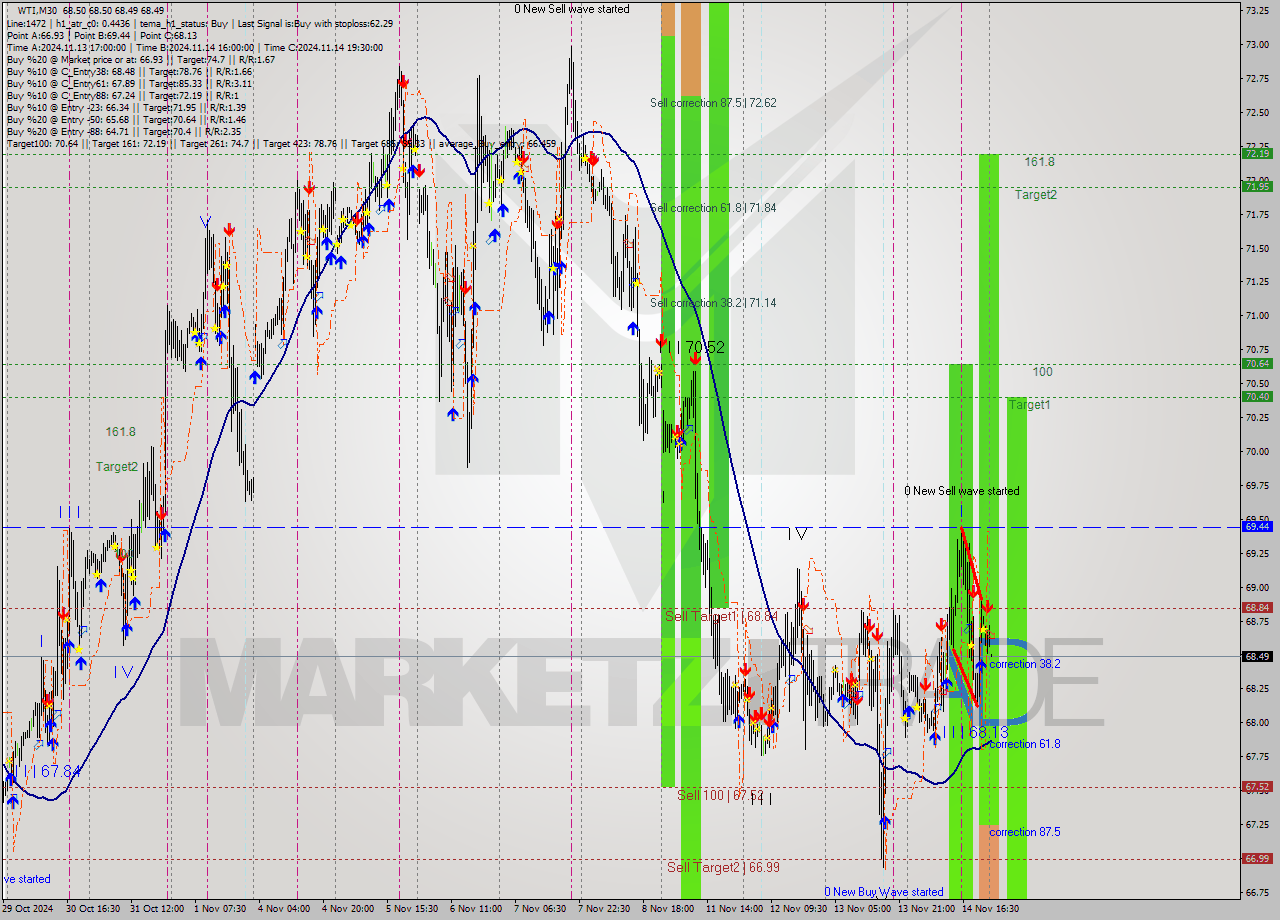Click the 'Target2' label on left side
Viewport: 1280px width, 920px height.
point(117,467)
